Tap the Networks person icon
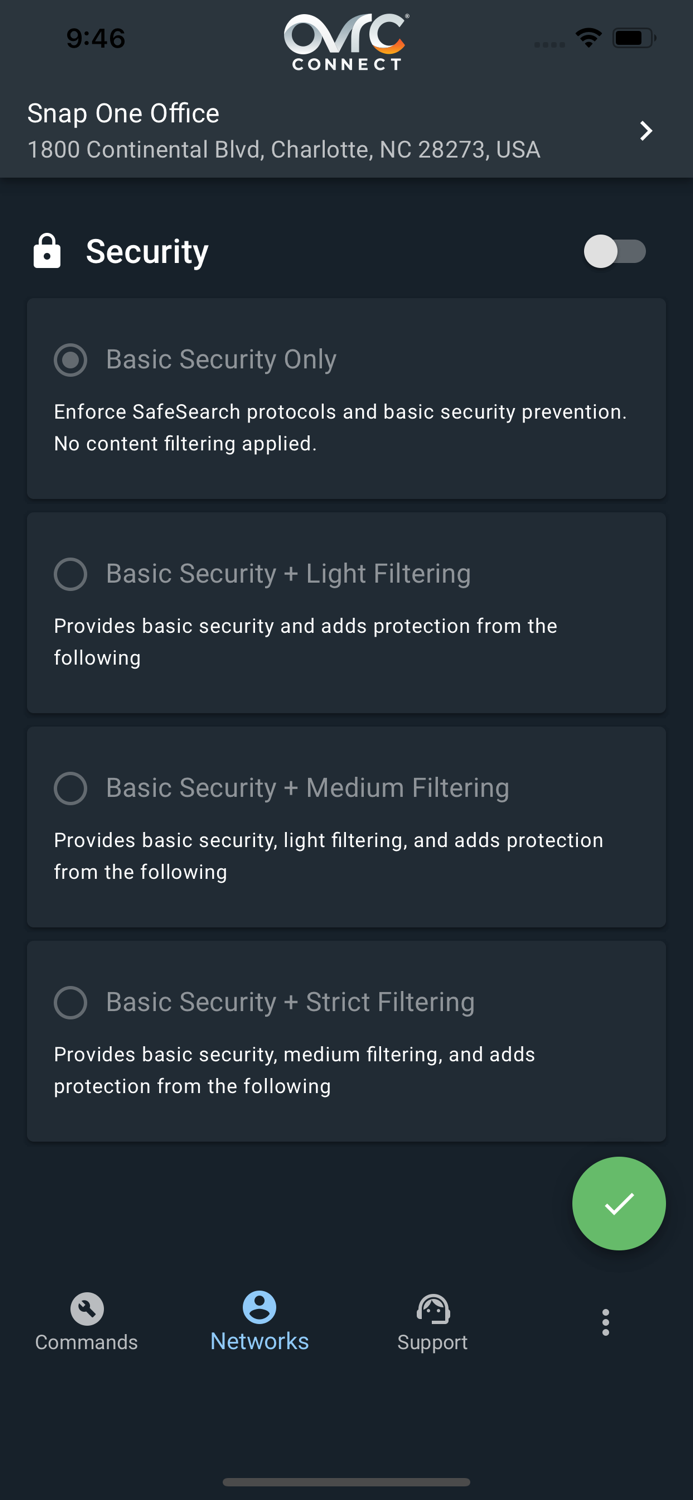Screen dimensions: 693x1500 (x=259, y=1305)
